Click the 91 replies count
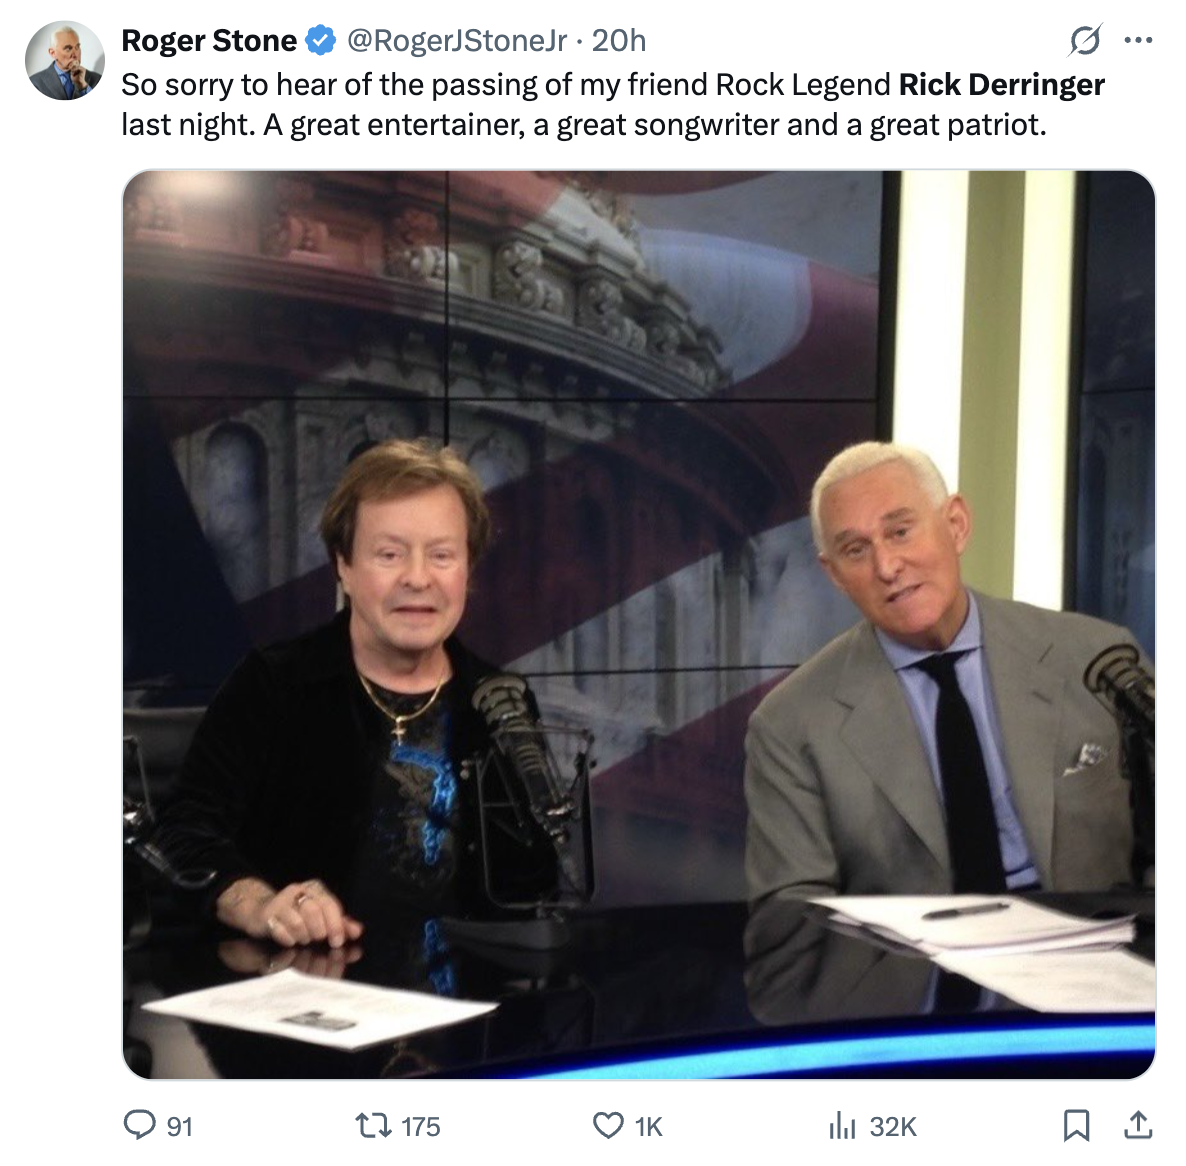Viewport: 1186px width, 1166px height. [x=179, y=1127]
